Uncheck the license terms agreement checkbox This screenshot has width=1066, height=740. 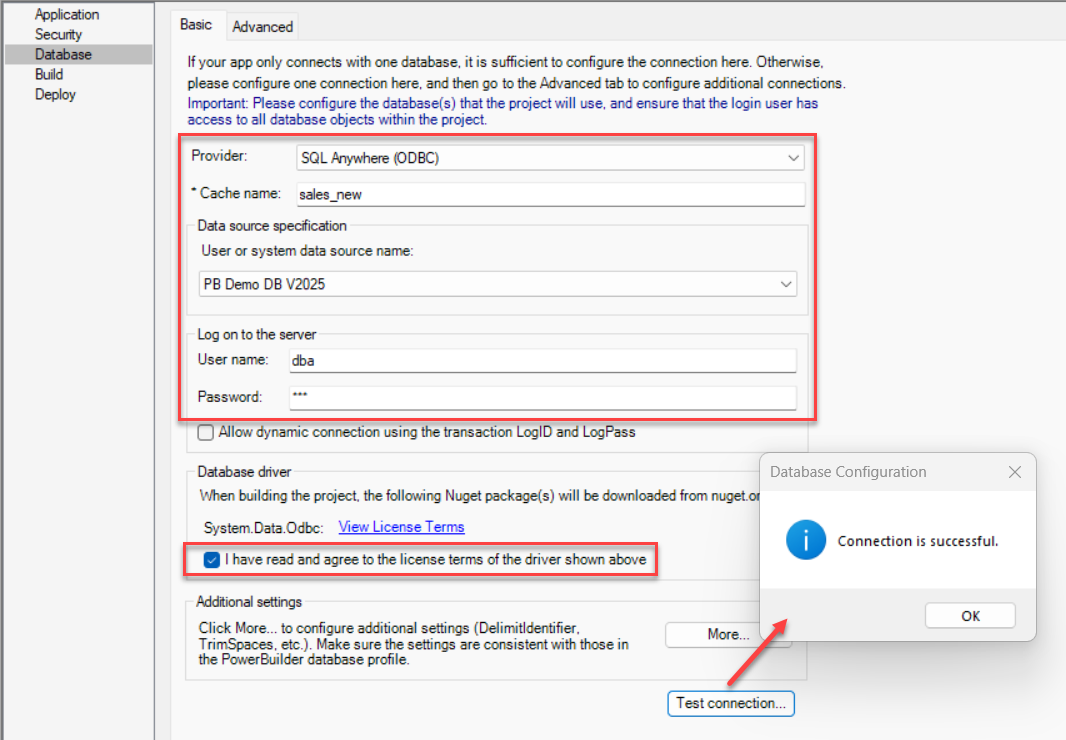pos(211,560)
